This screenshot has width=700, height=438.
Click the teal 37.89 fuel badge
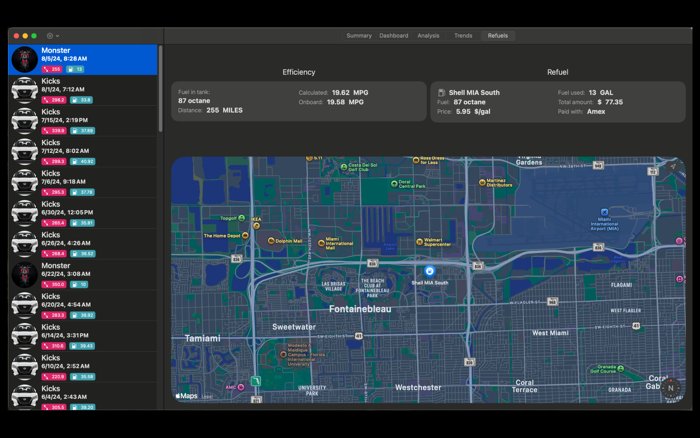pyautogui.click(x=83, y=131)
